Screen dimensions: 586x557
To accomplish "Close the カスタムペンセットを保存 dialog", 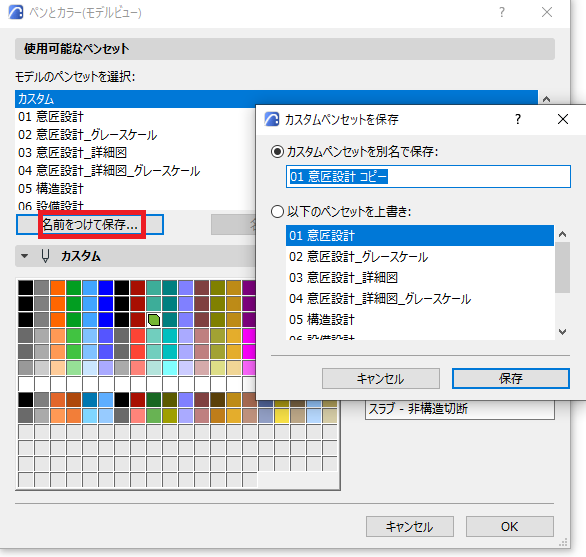I will point(562,119).
